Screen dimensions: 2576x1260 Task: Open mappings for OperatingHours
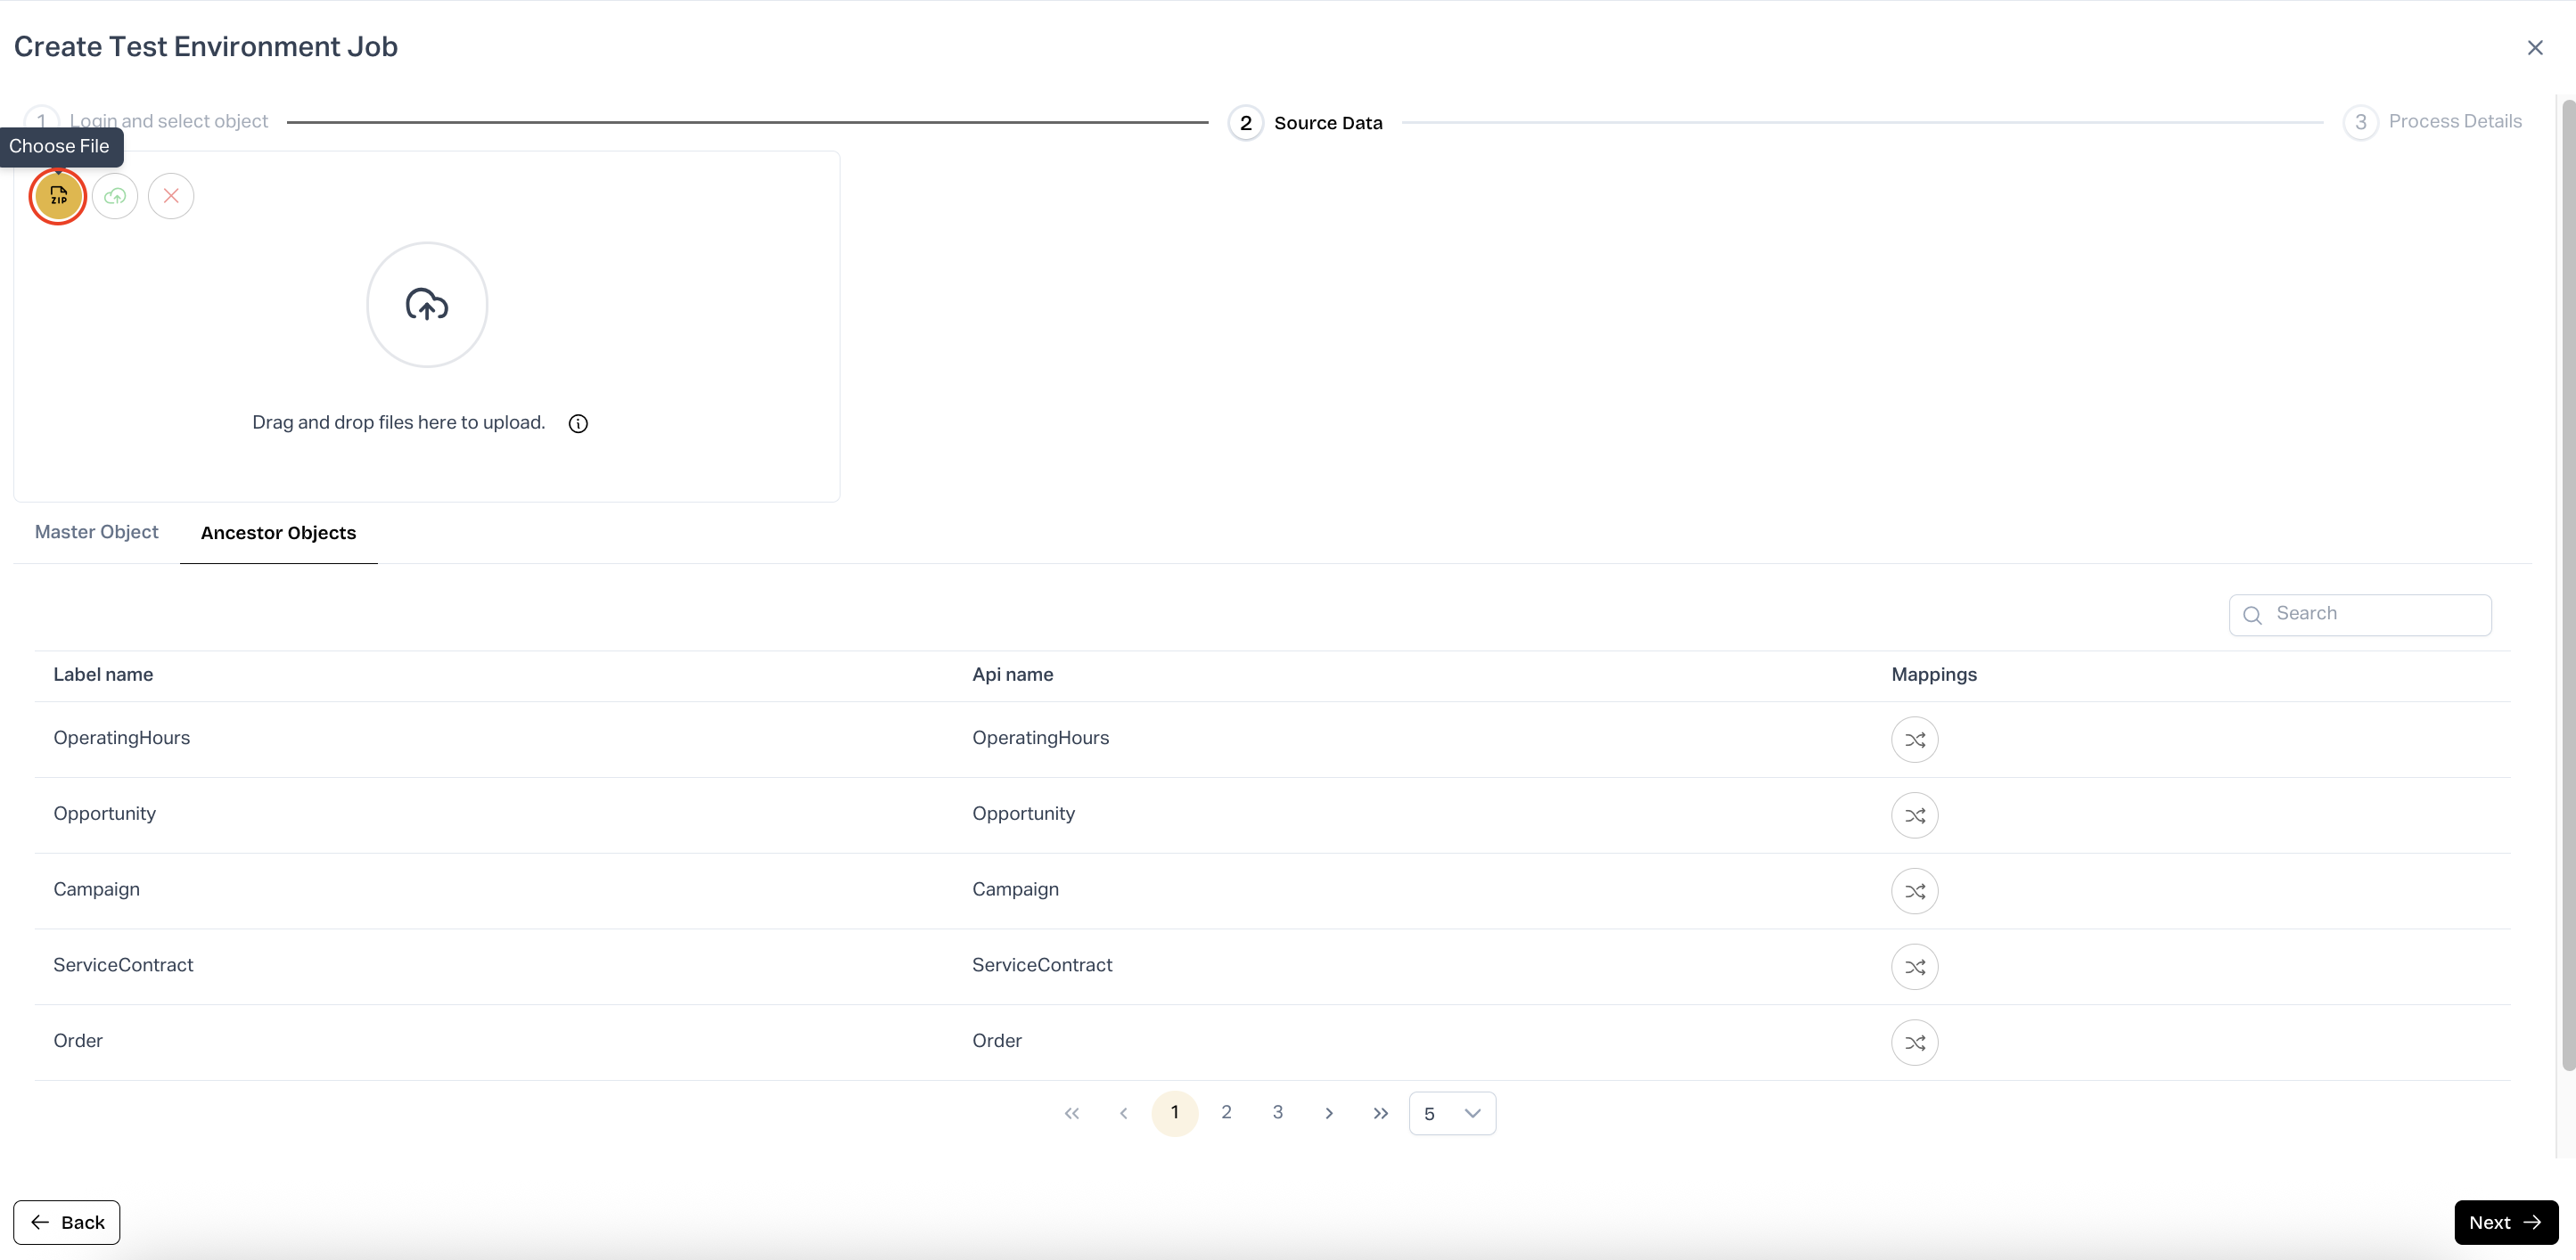[1914, 740]
